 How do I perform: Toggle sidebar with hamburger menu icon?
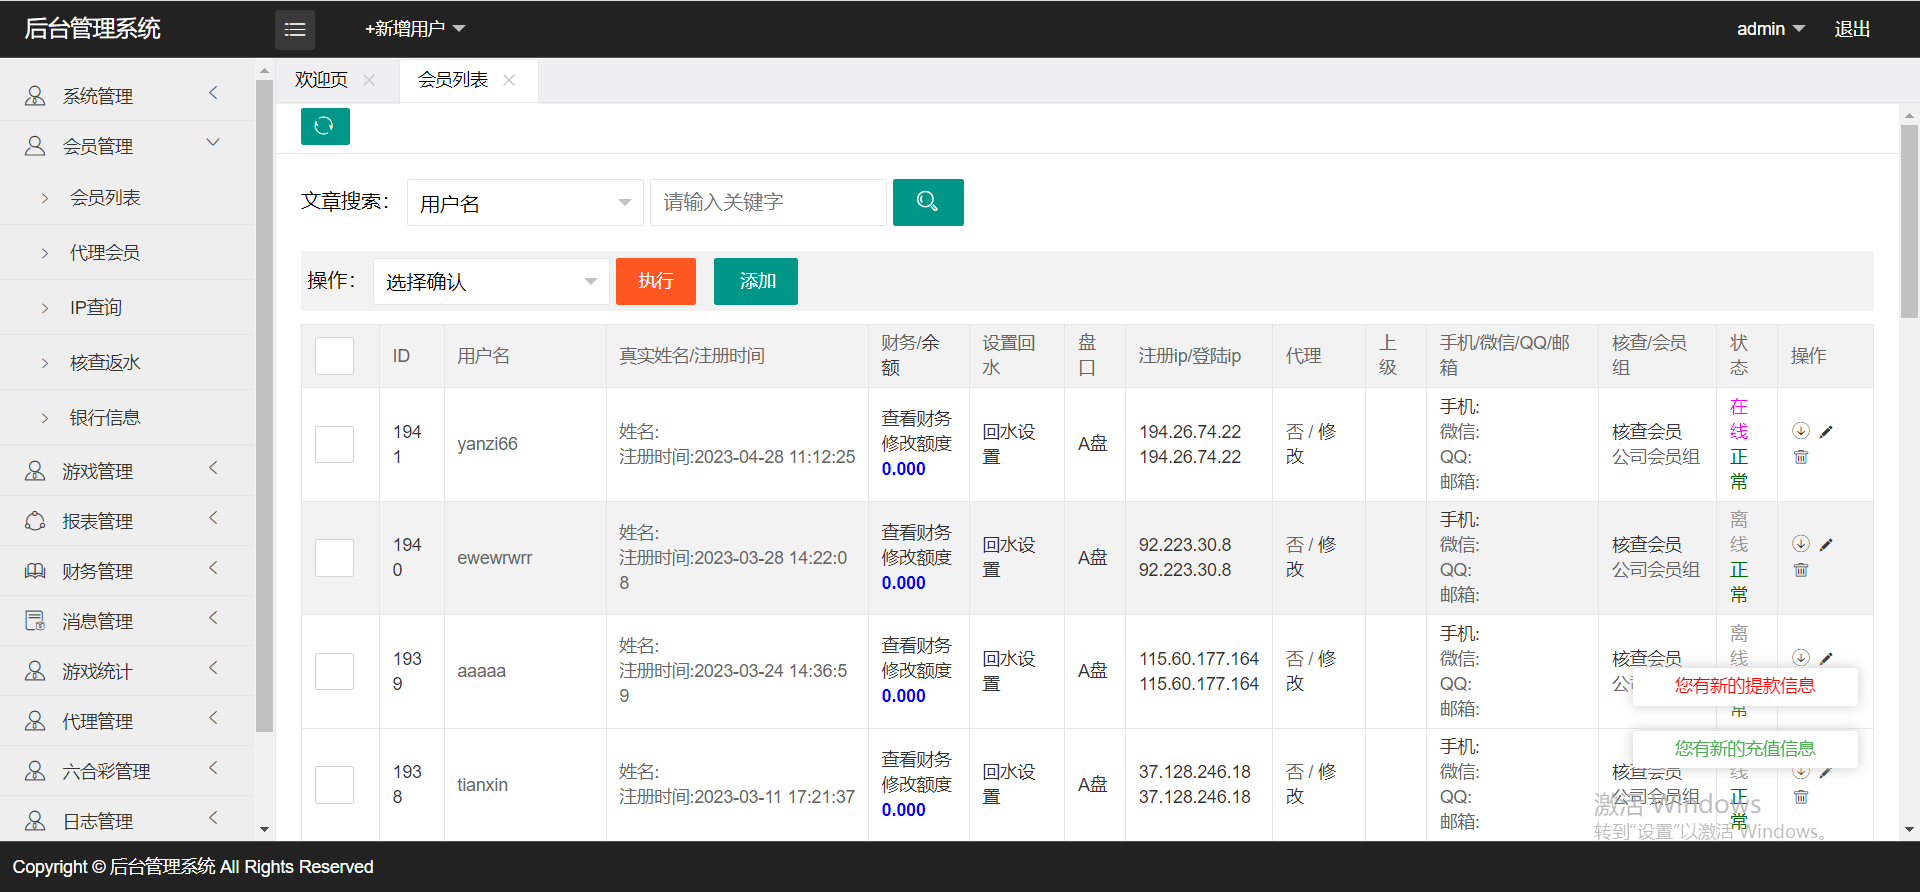click(295, 30)
